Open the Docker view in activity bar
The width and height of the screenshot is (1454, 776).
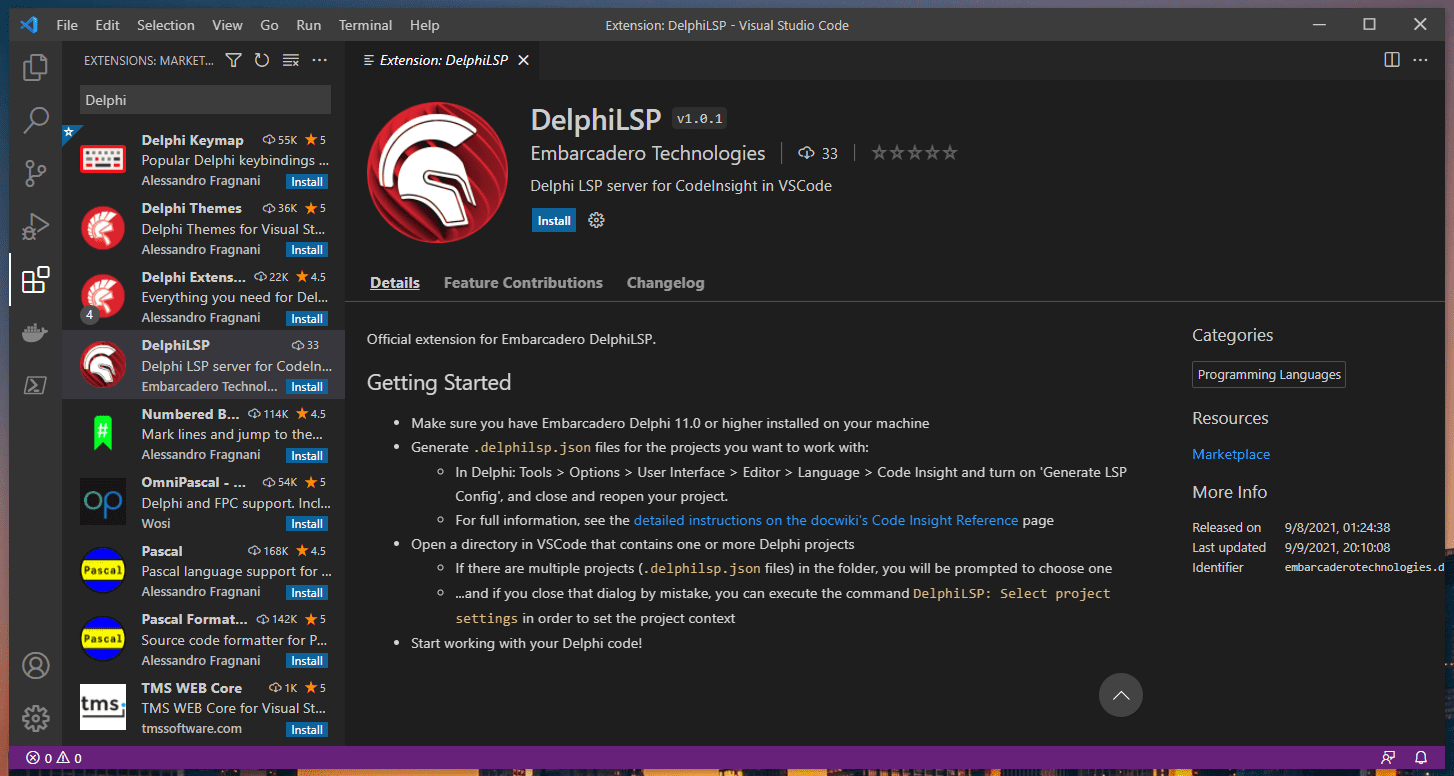point(36,333)
